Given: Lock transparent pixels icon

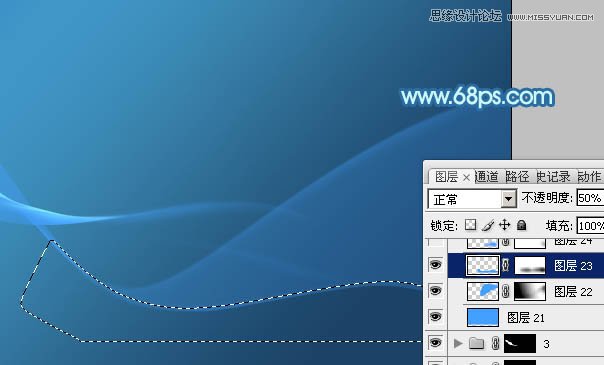Looking at the screenshot, I should click(470, 225).
